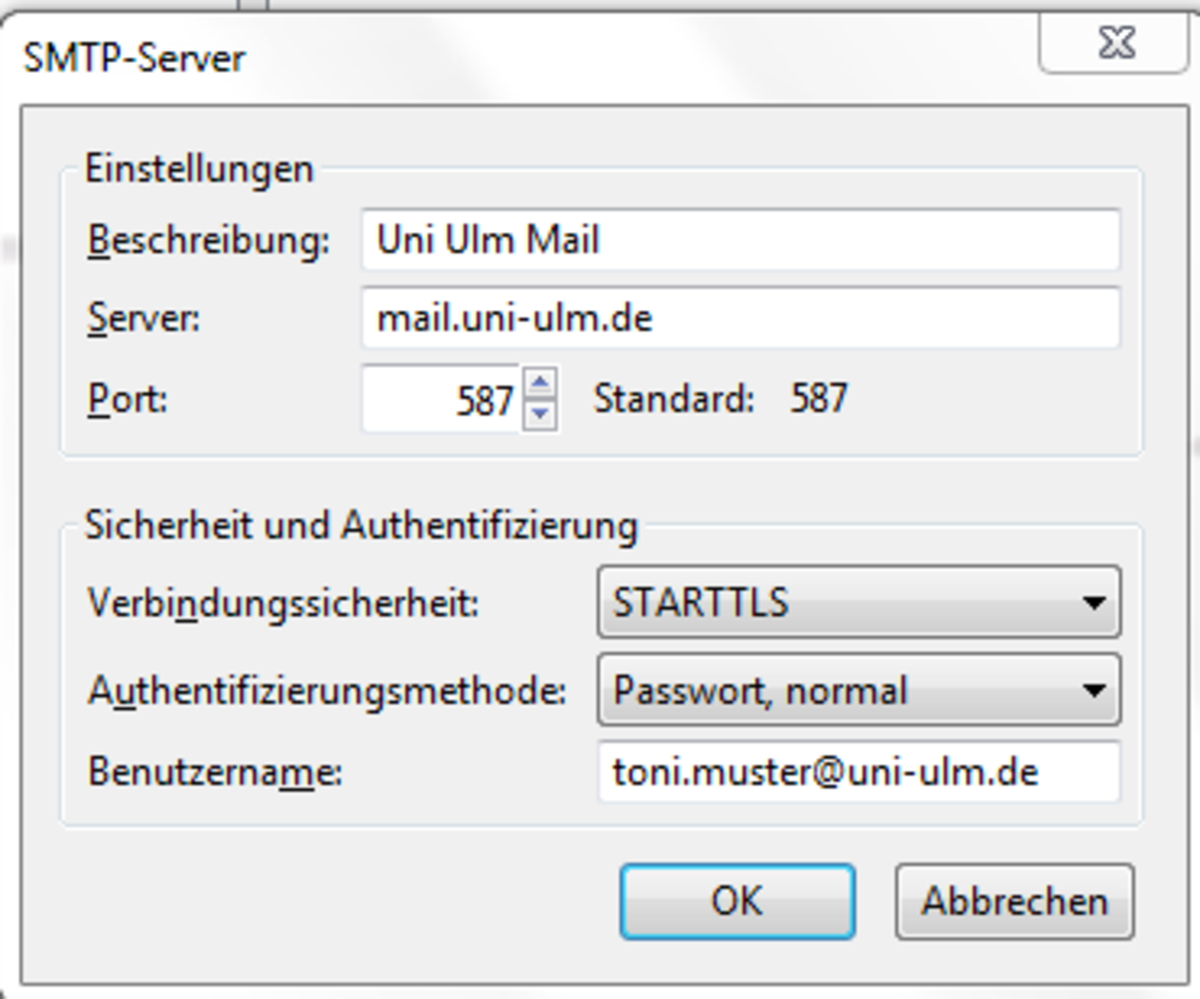
Task: Click the Standard: 587 text
Action: (720, 399)
